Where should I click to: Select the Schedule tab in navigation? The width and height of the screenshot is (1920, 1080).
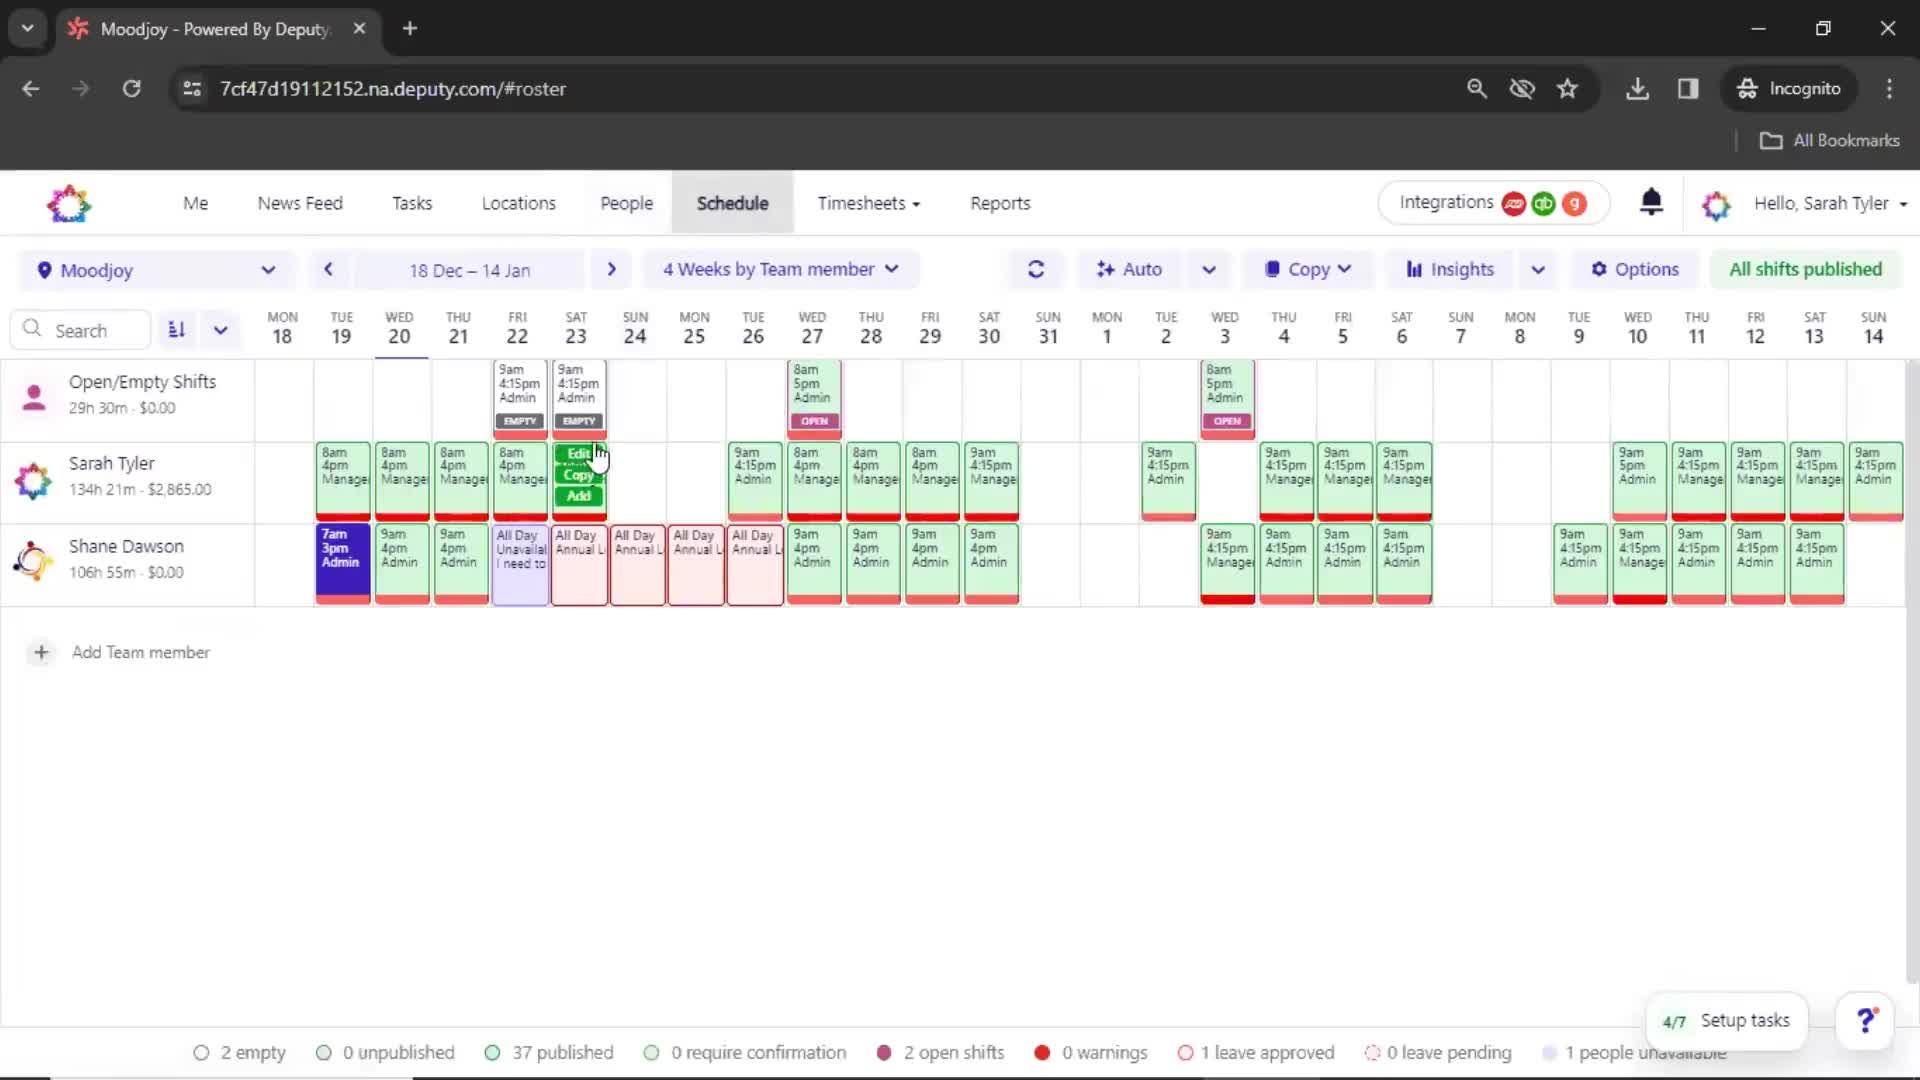(x=732, y=203)
